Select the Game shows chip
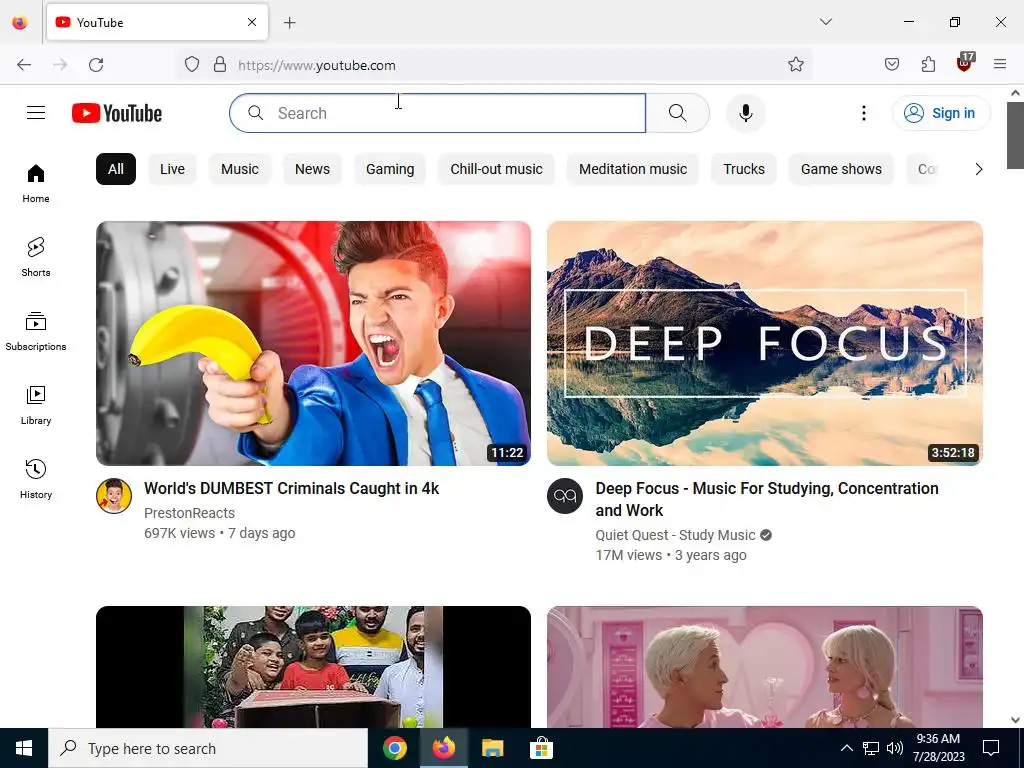 [x=841, y=169]
